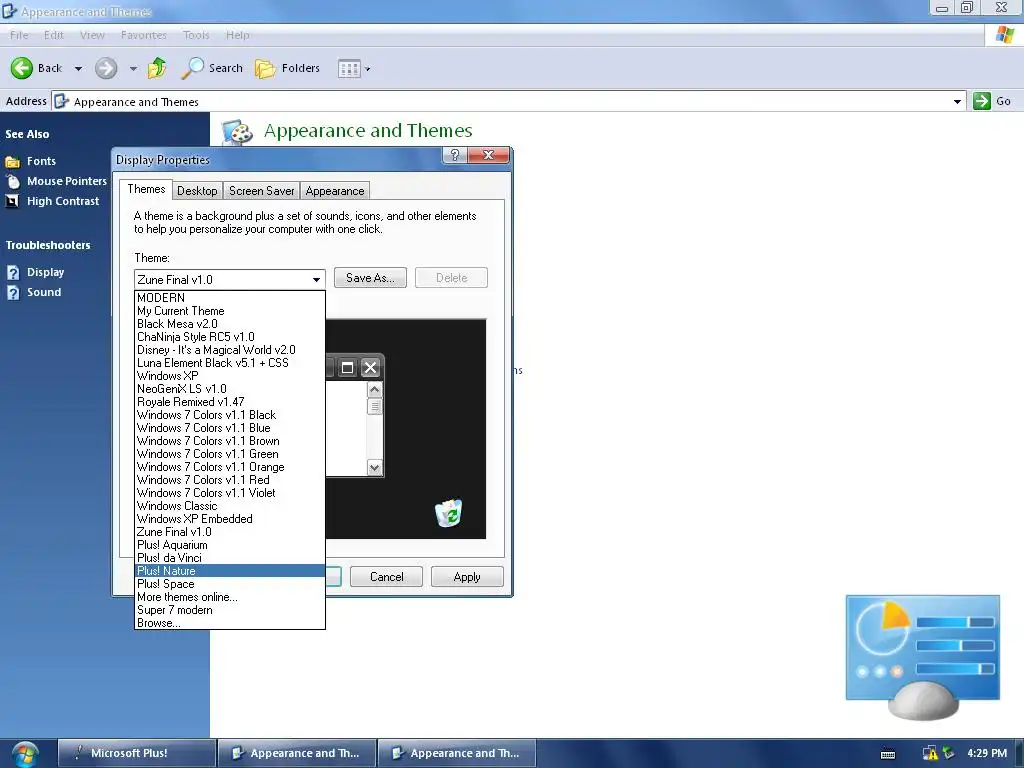The image size is (1024, 768).
Task: Expand the Back history dropdown arrow
Action: (78, 69)
